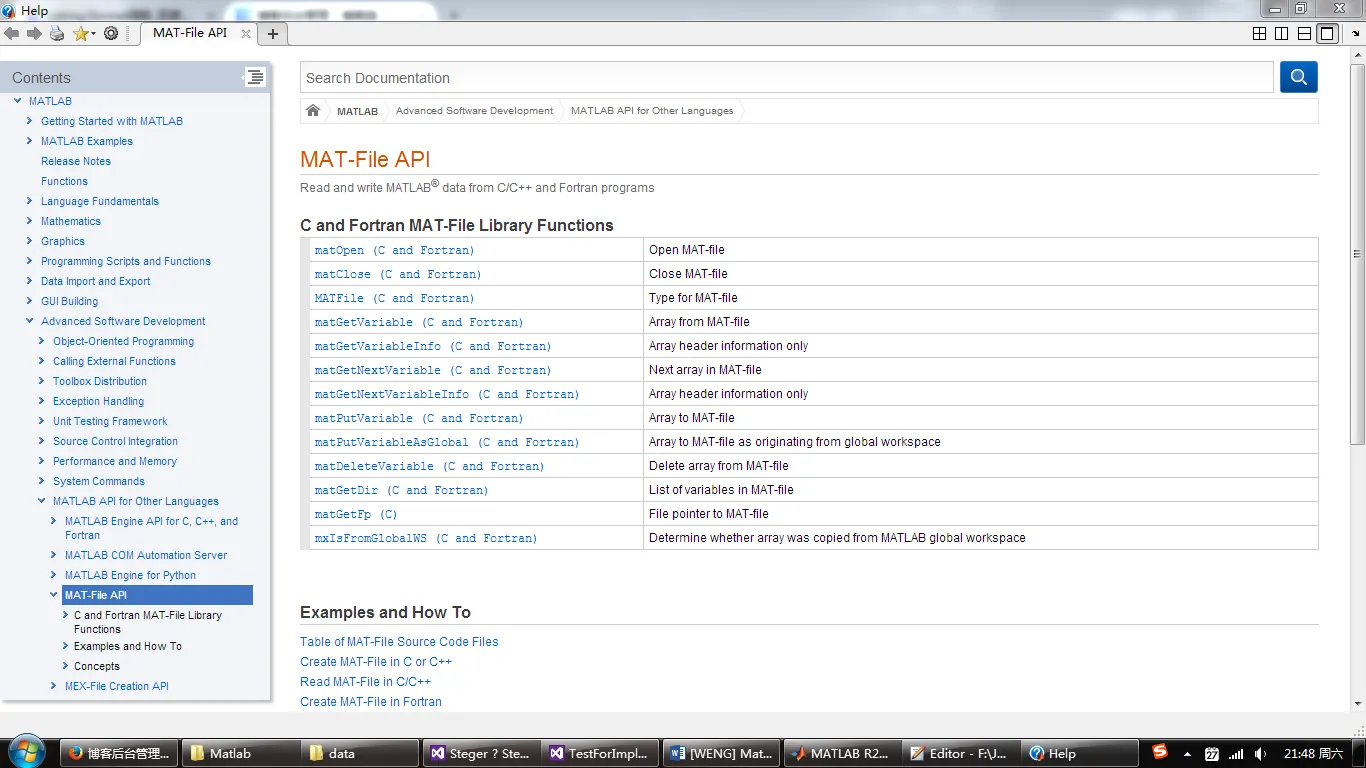Open Functions in contents tree

[64, 181]
